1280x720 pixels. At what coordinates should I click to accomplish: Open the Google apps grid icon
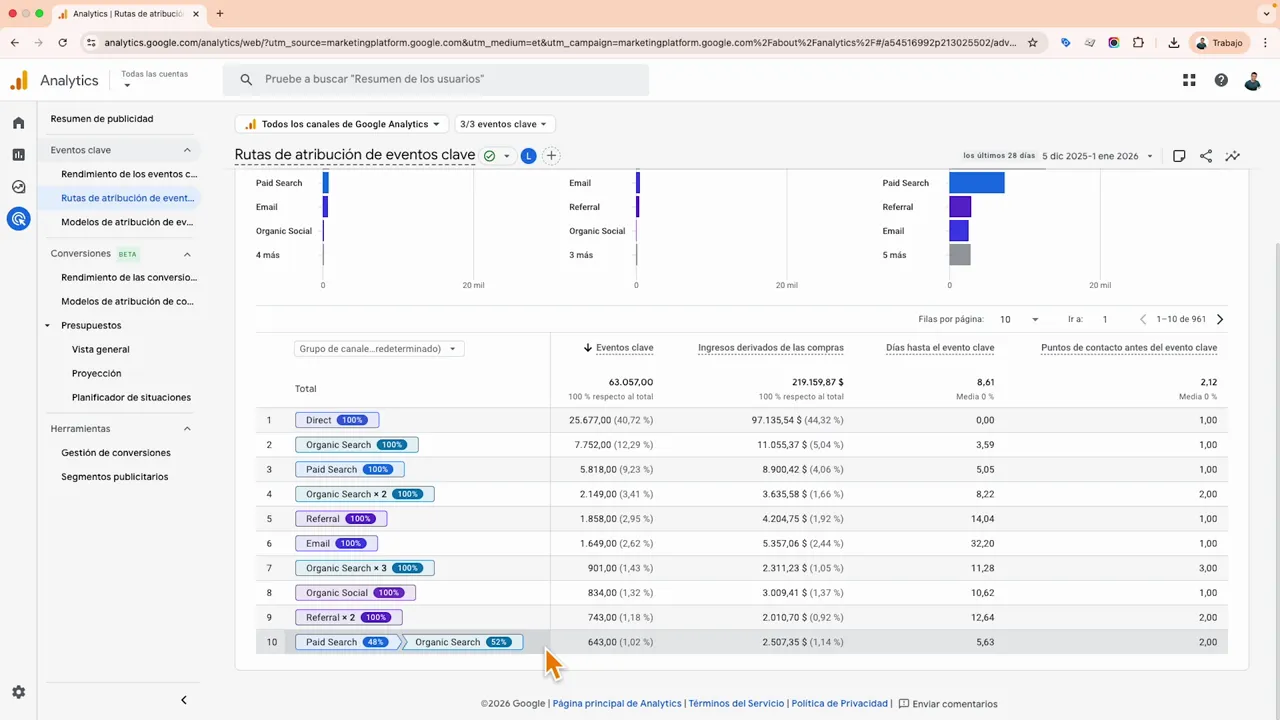(1189, 80)
